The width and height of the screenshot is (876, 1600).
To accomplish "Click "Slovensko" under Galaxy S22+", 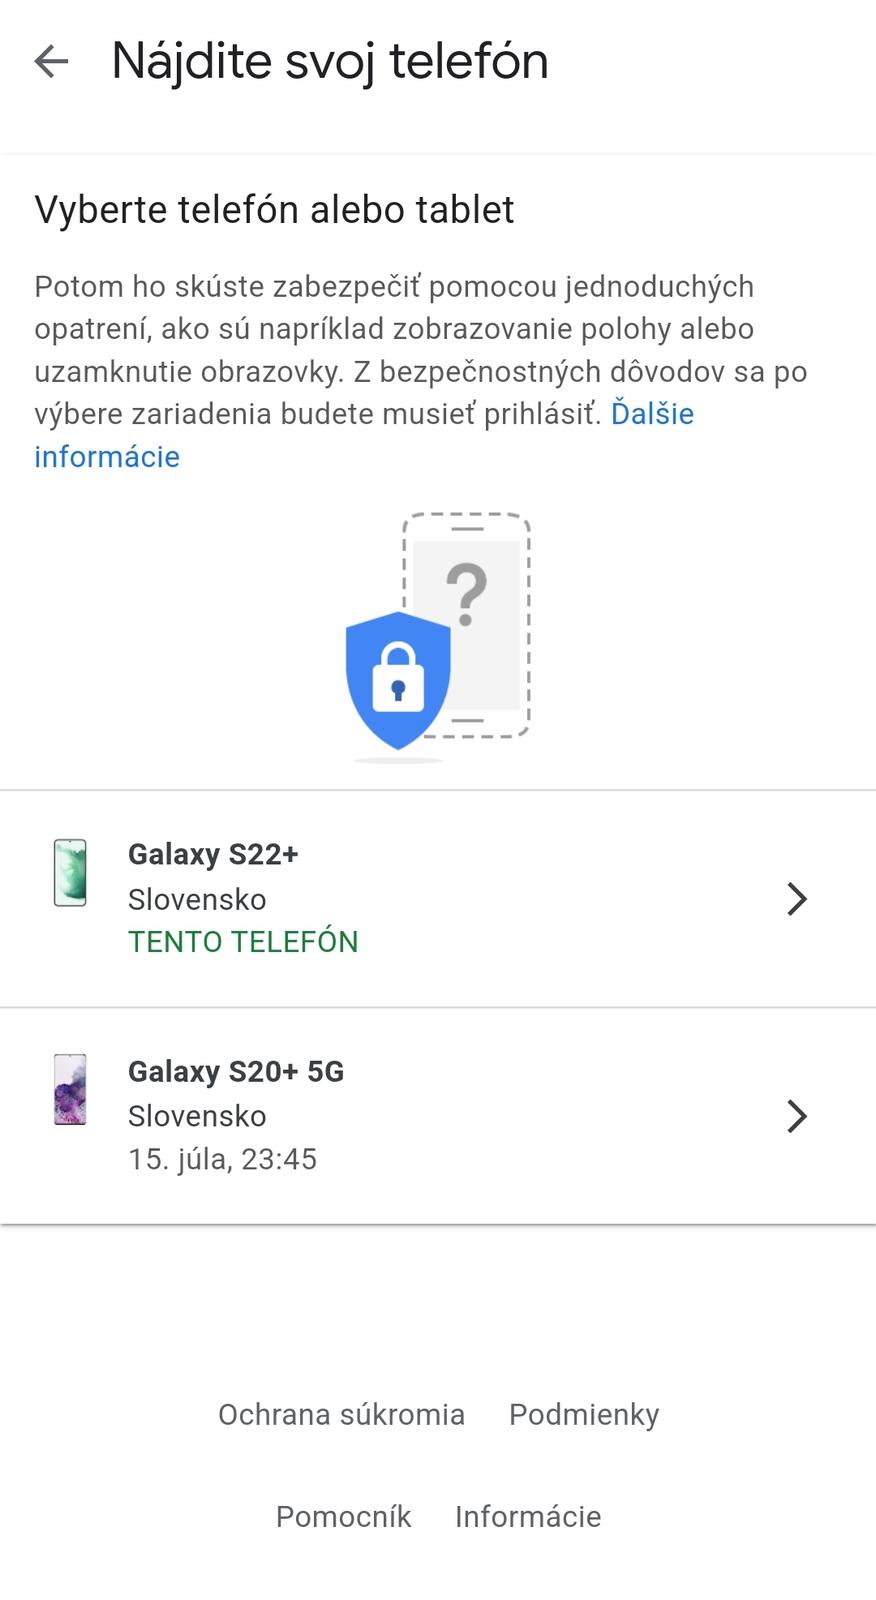I will (x=197, y=899).
